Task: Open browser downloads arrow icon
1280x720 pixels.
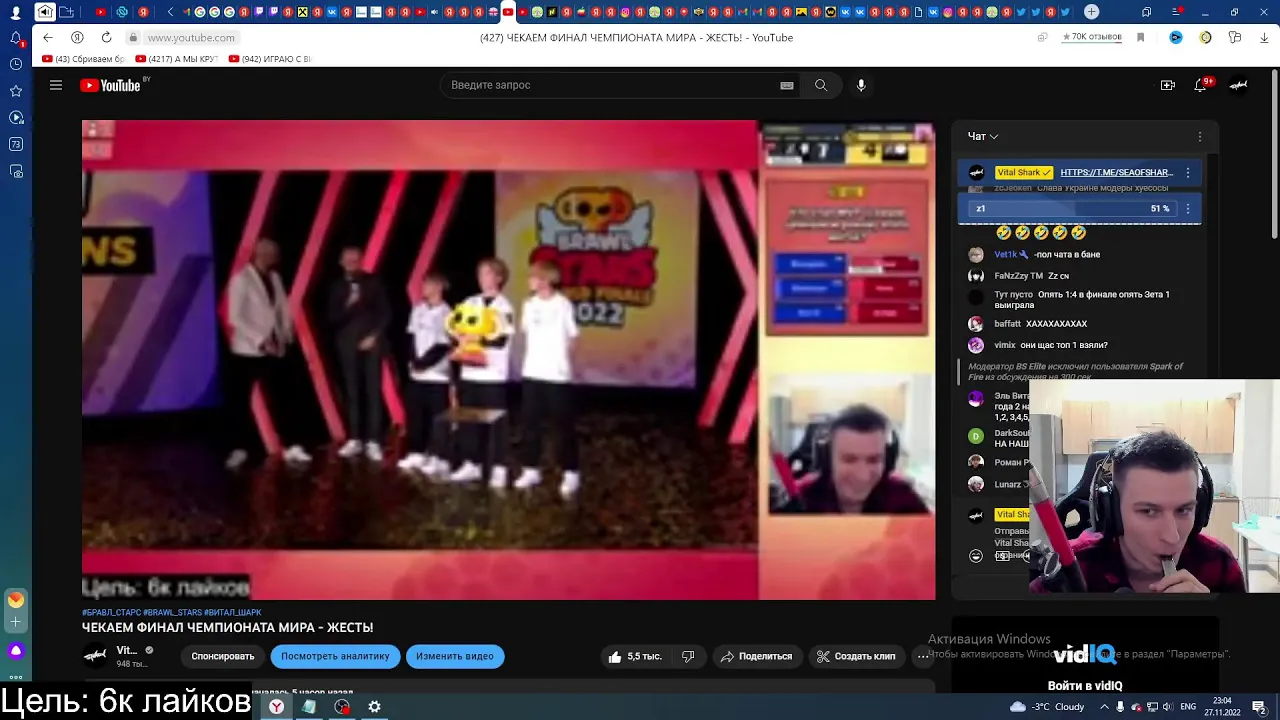Action: click(1264, 37)
